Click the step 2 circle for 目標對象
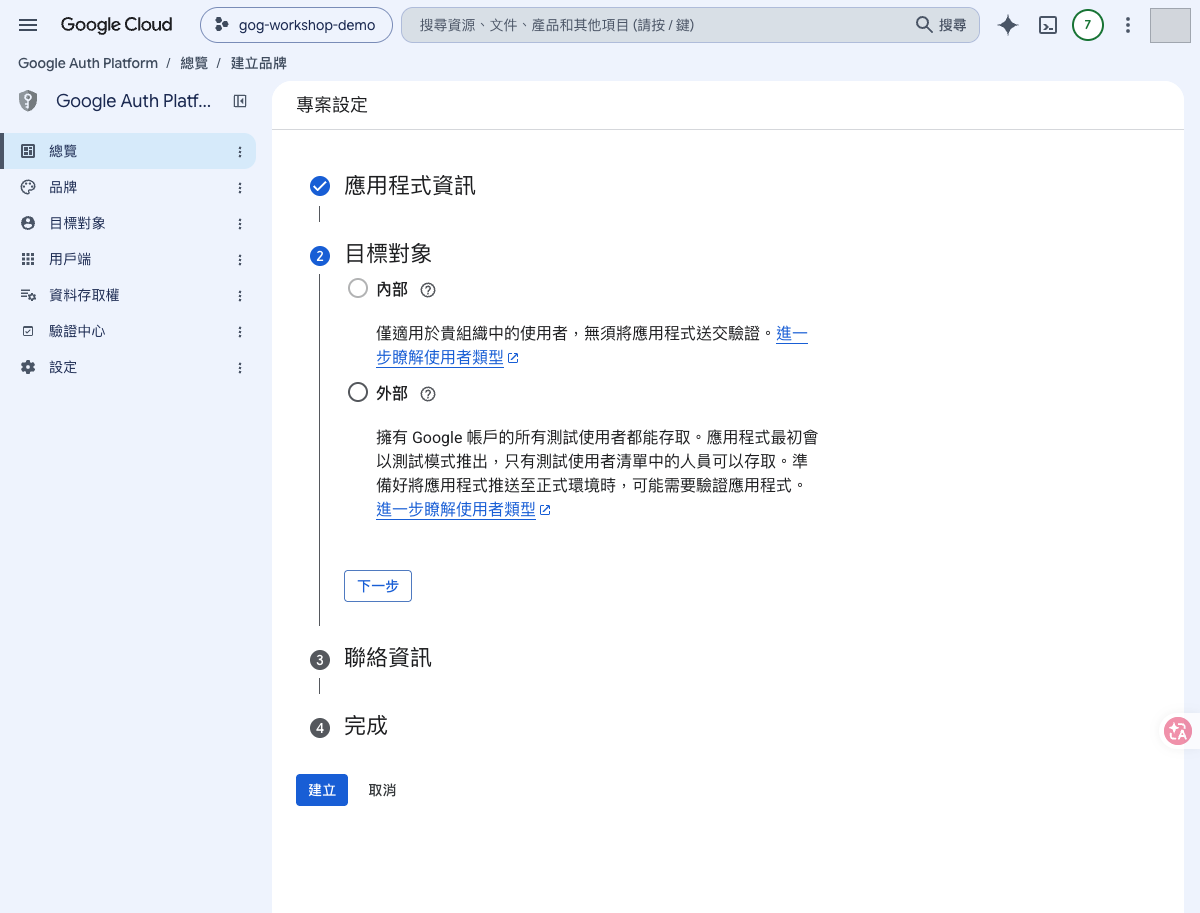Viewport: 1200px width, 913px height. [320, 256]
